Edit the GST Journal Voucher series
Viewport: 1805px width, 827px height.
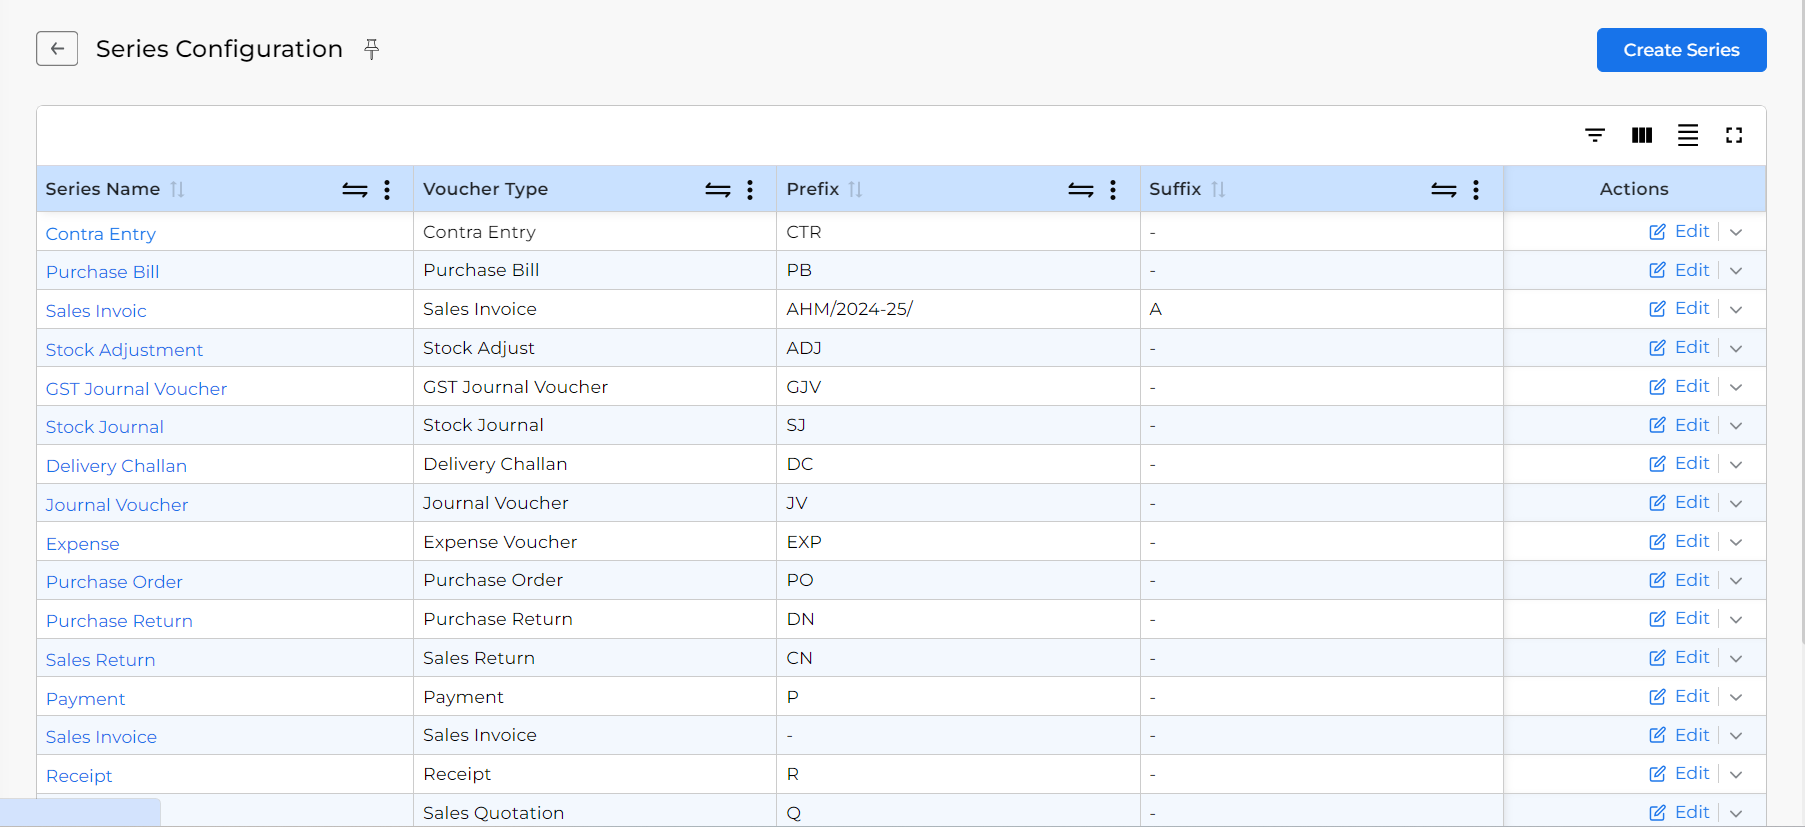[x=1679, y=386]
